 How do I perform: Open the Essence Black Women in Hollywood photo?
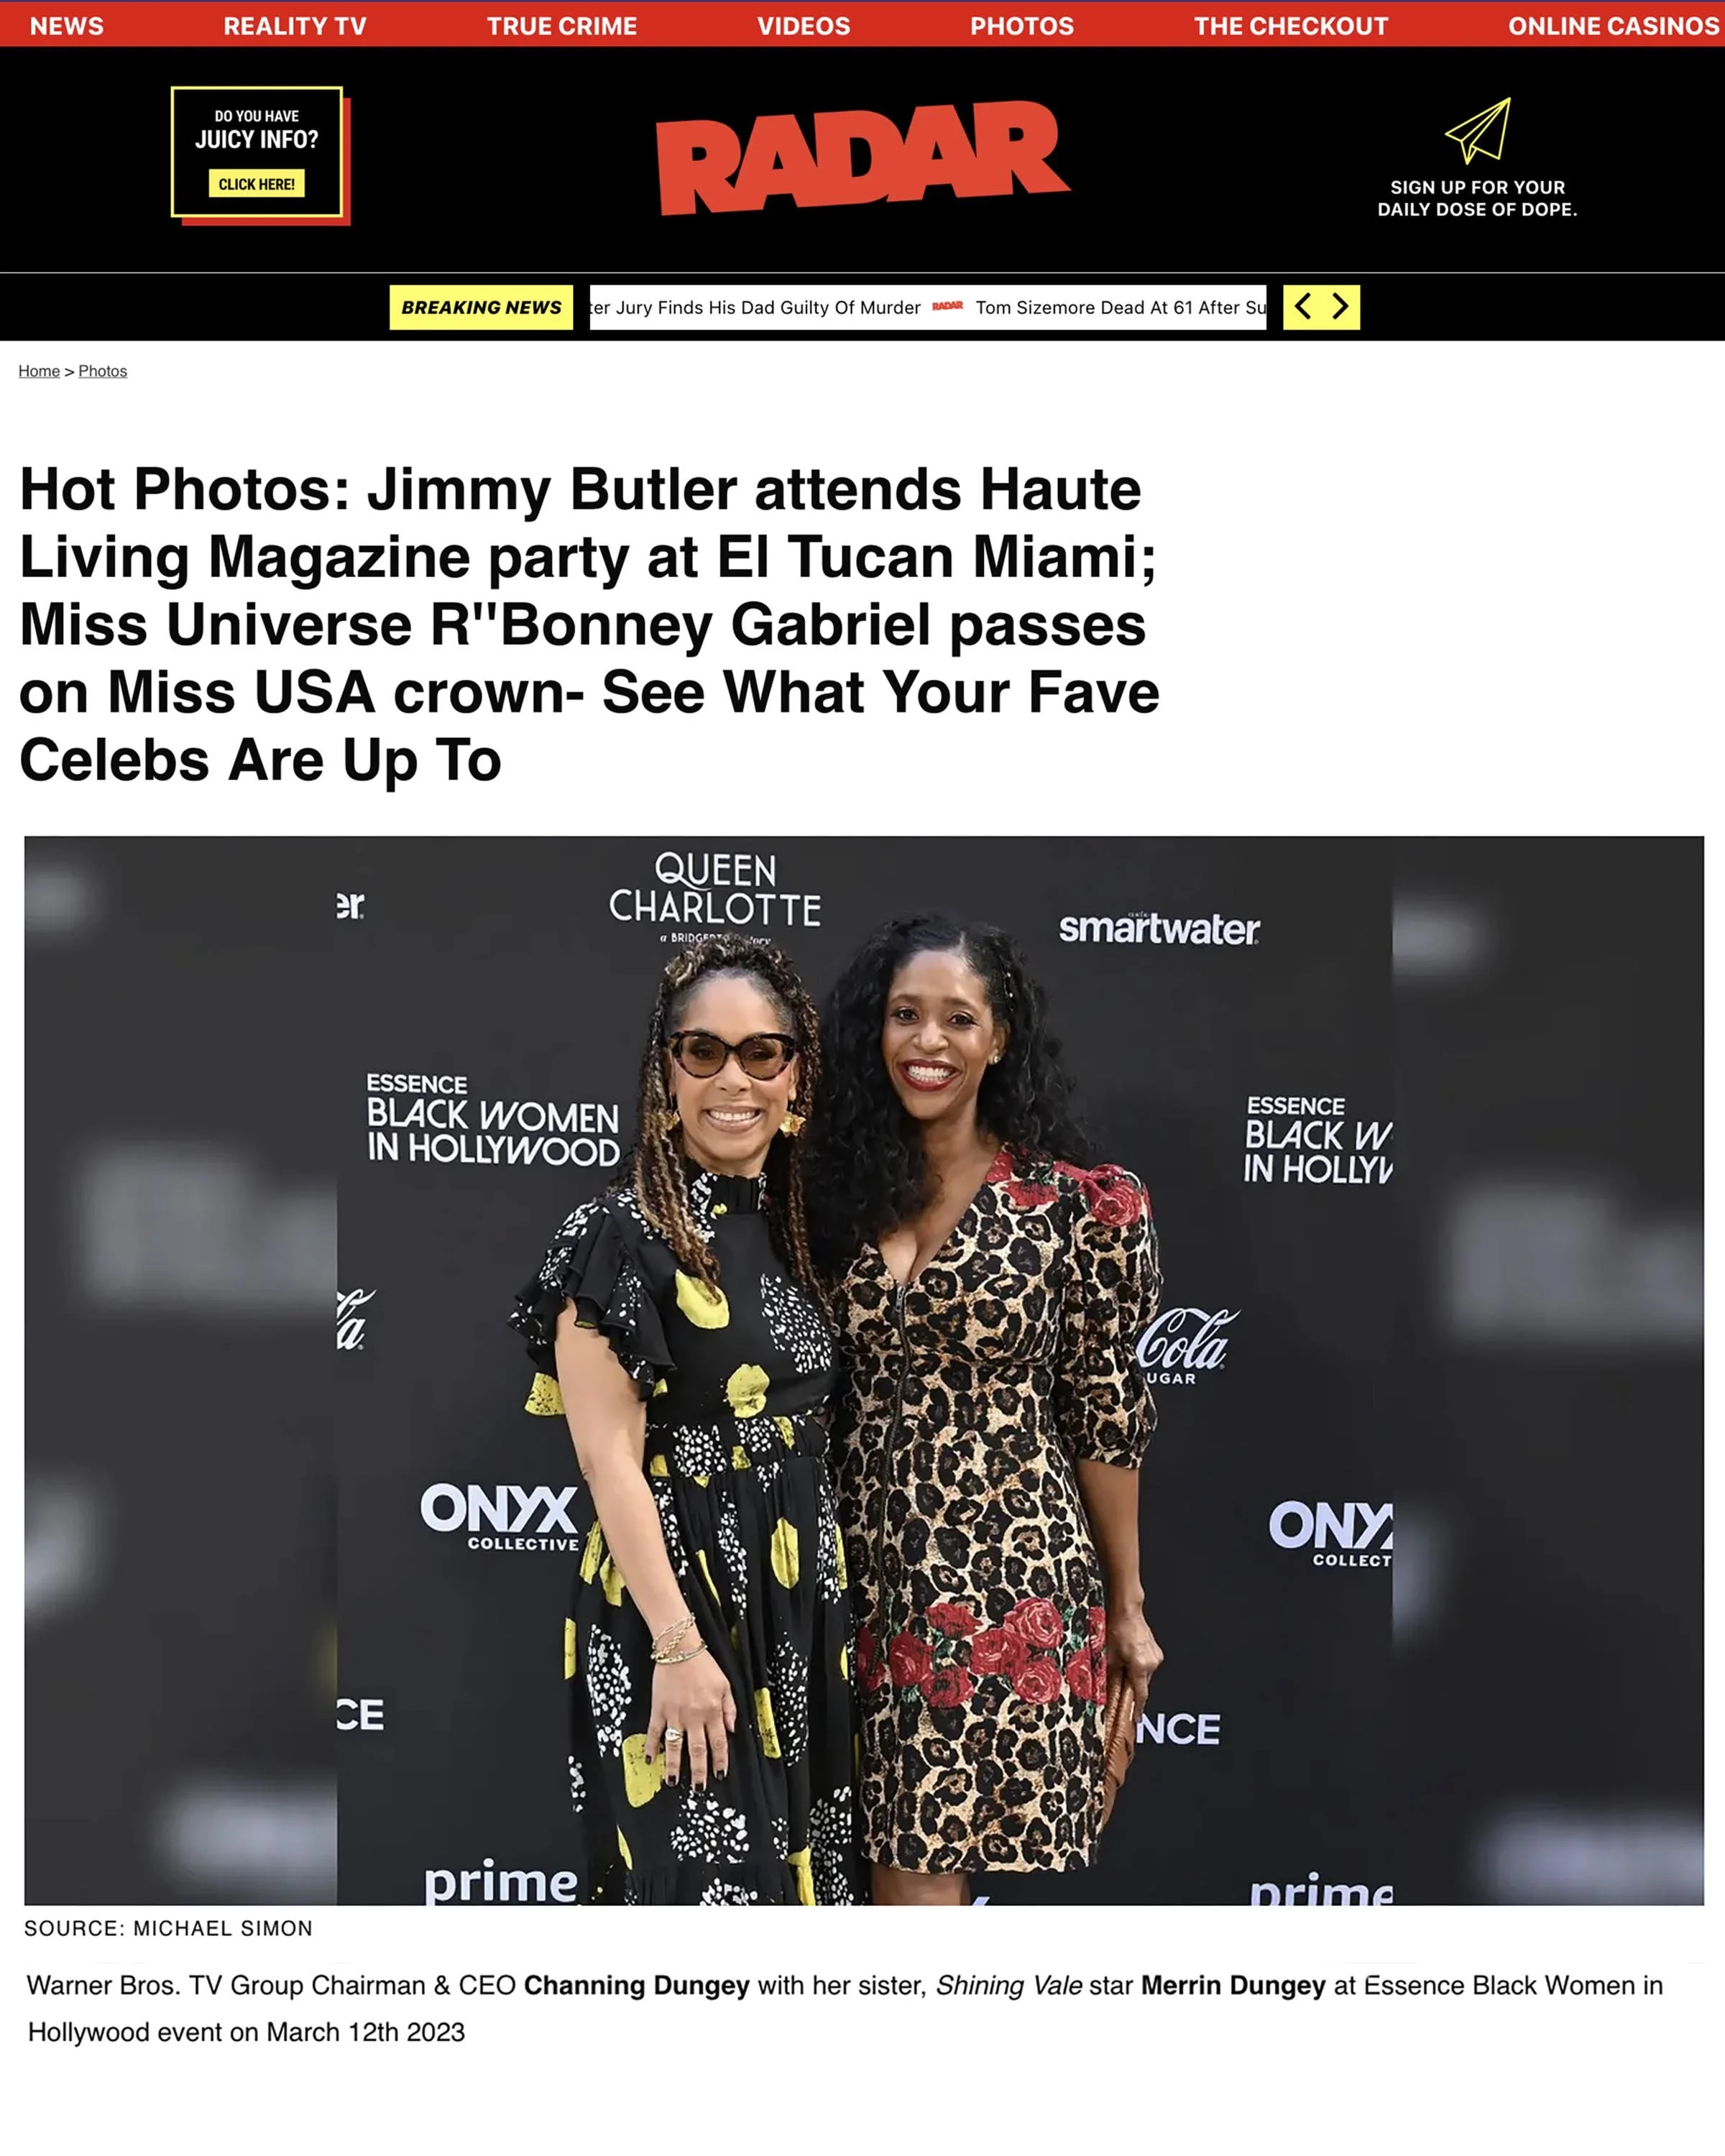click(x=864, y=1370)
